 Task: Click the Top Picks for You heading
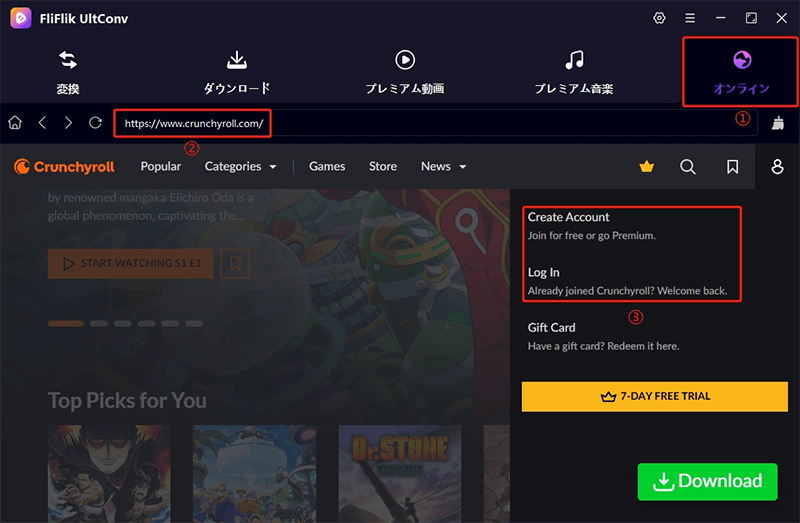[128, 401]
